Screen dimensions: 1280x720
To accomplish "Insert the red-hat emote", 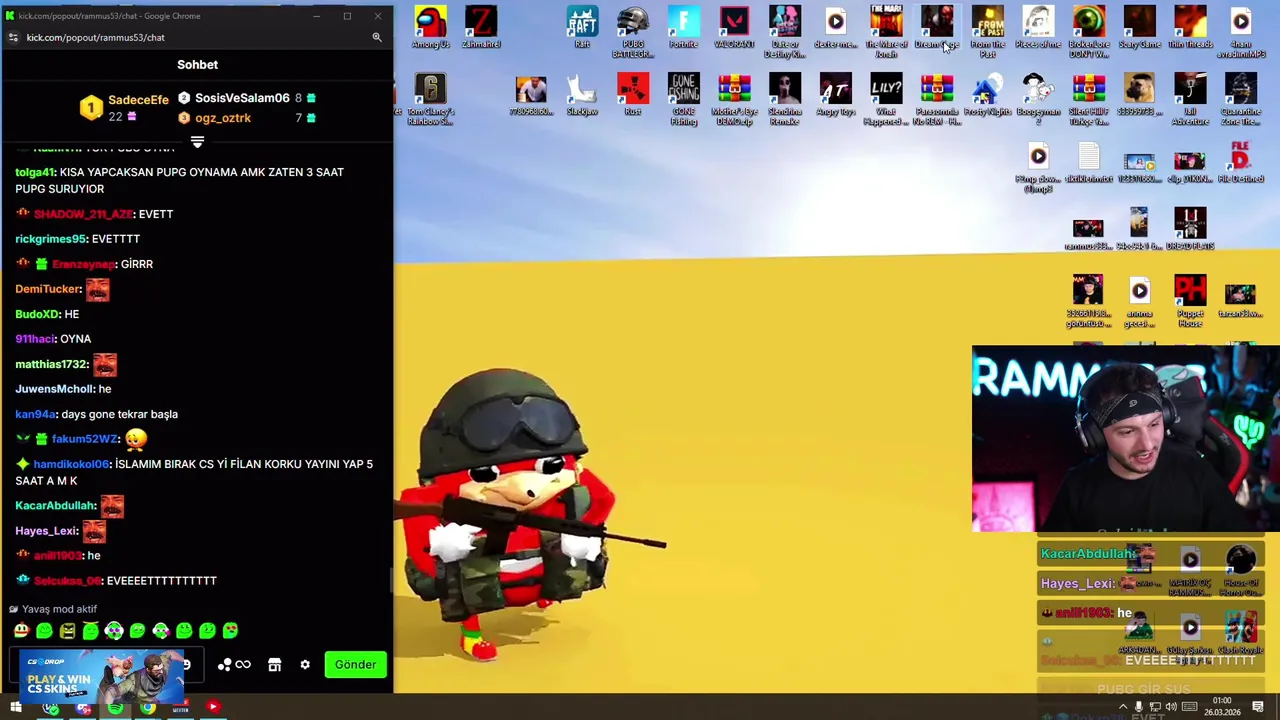I will tap(20, 631).
